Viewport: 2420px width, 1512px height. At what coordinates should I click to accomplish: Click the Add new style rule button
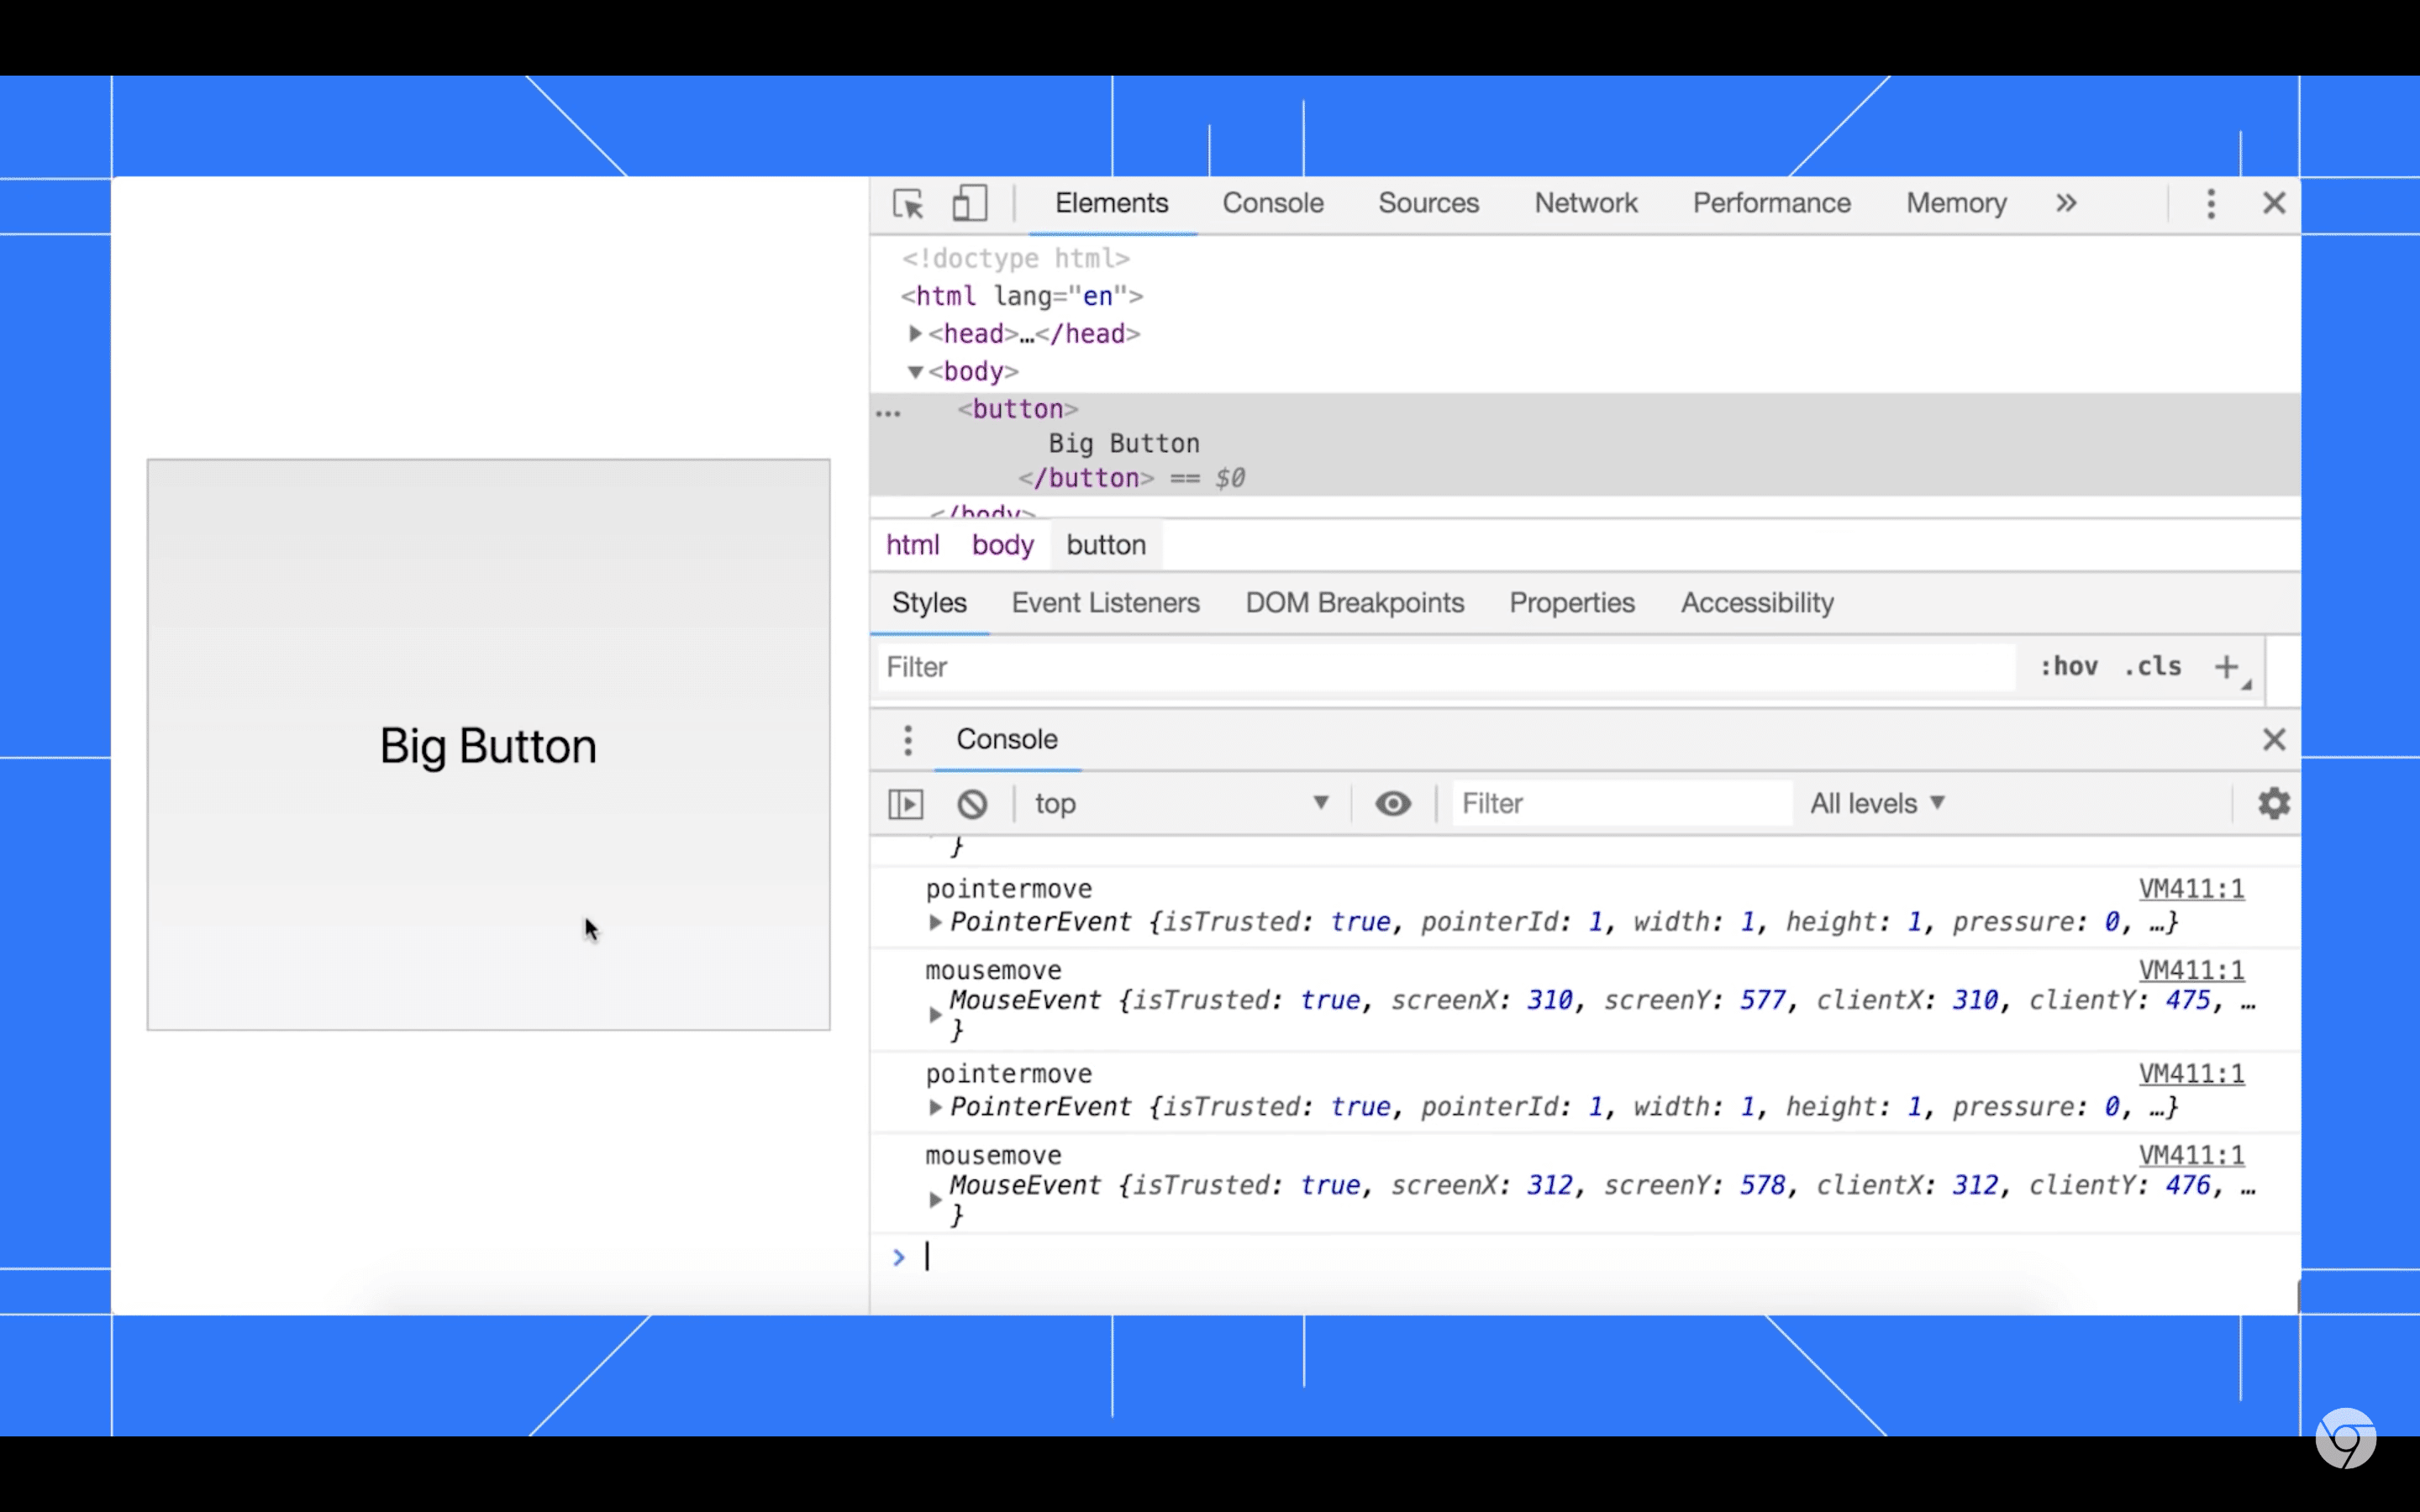pos(2228,667)
